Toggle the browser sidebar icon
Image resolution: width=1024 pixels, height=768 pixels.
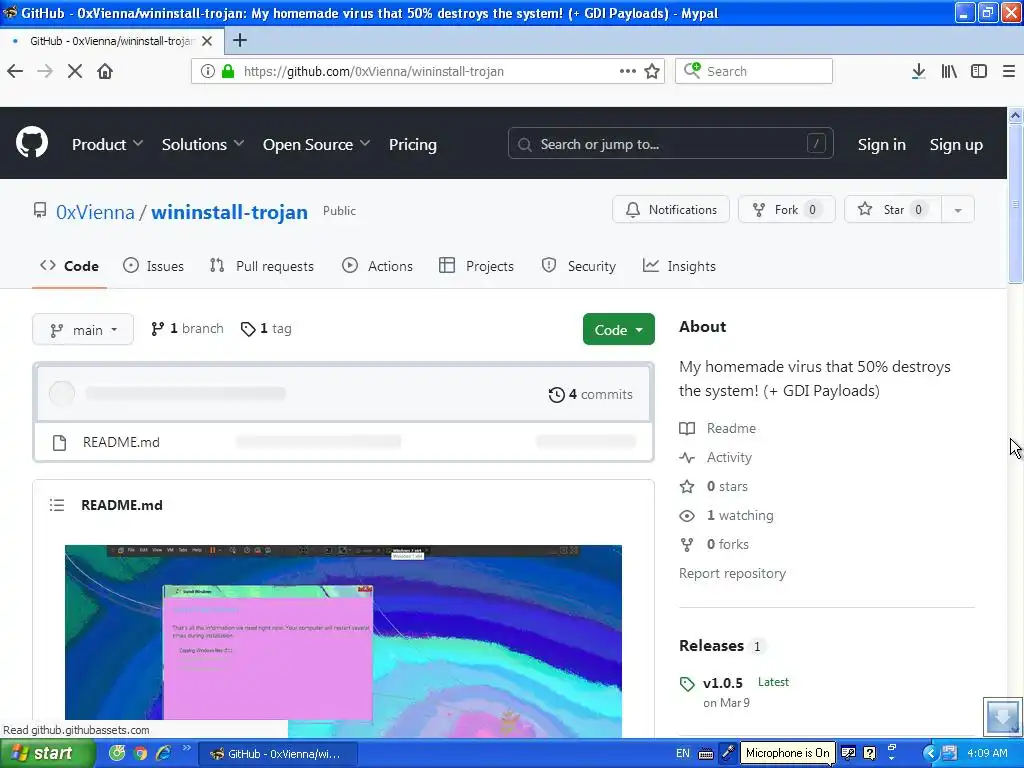(x=979, y=71)
